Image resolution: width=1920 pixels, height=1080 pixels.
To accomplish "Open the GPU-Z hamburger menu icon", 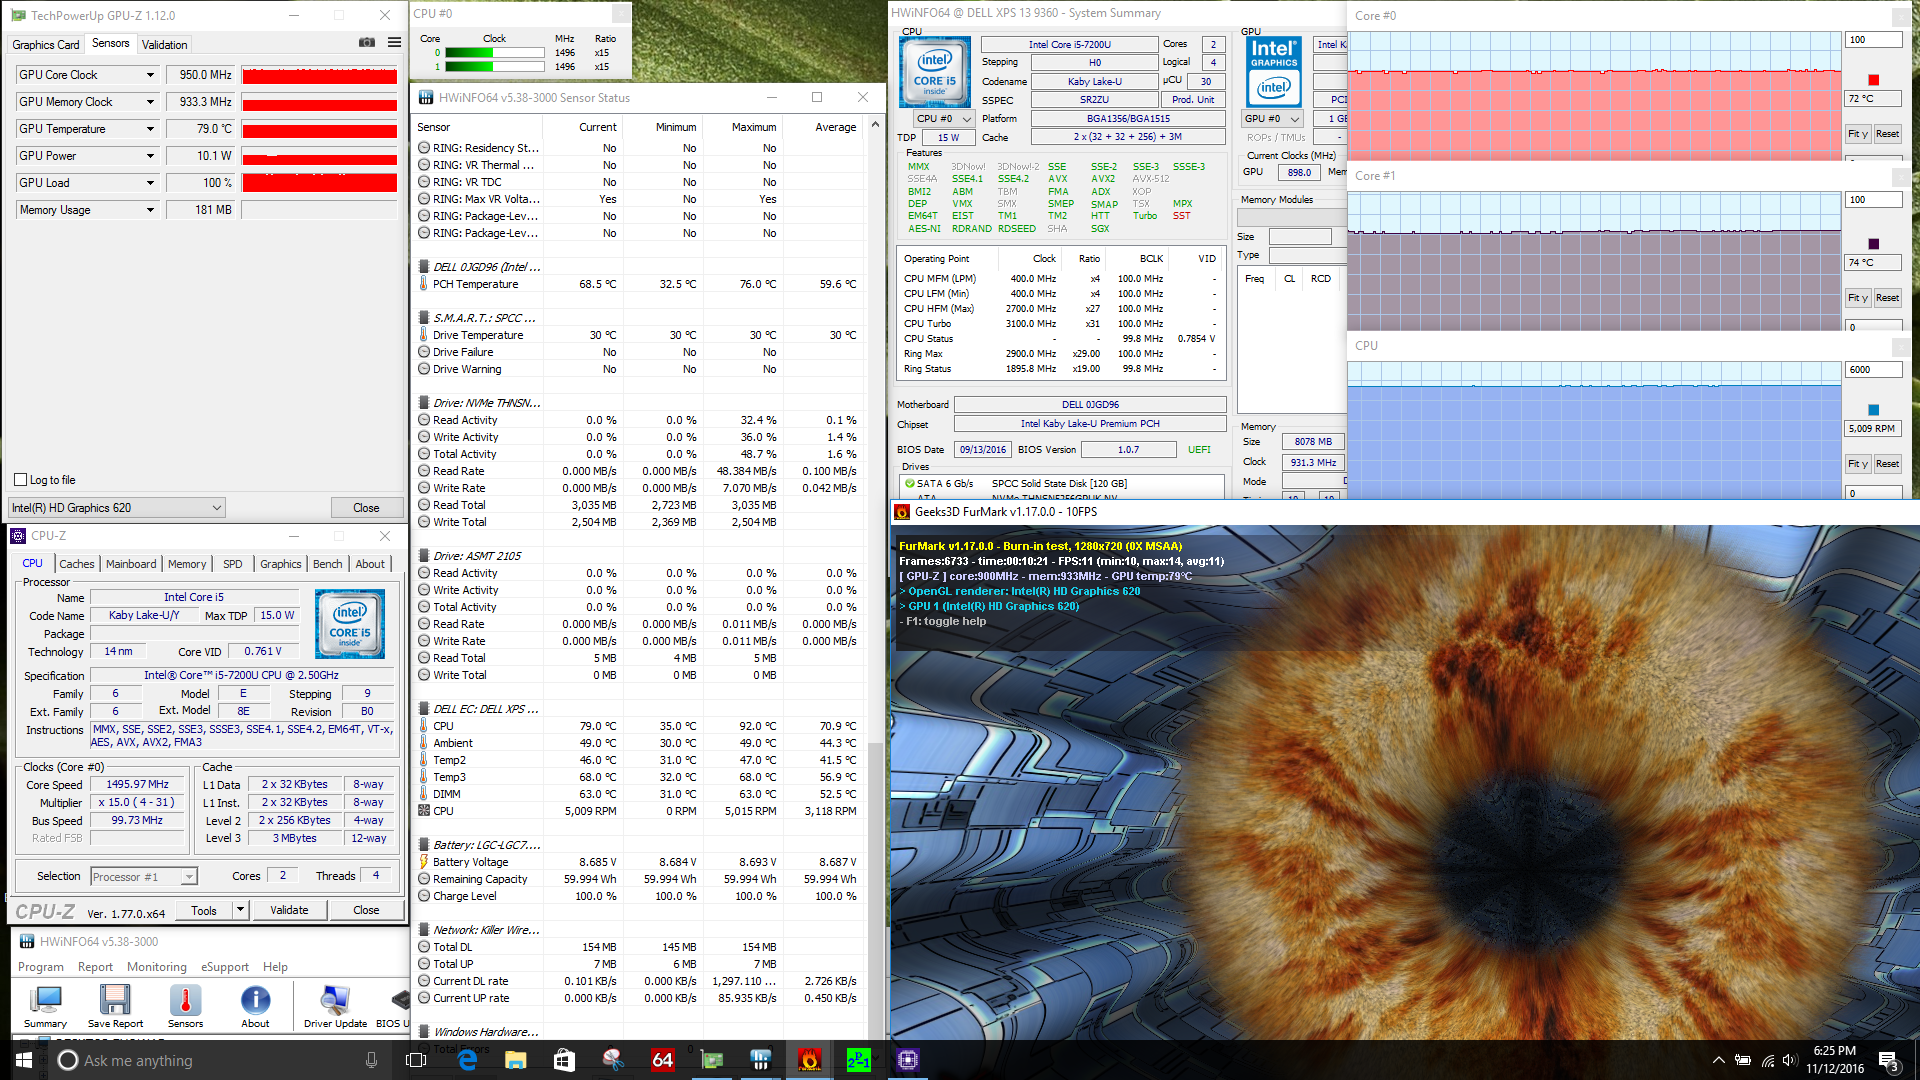I will coord(395,43).
